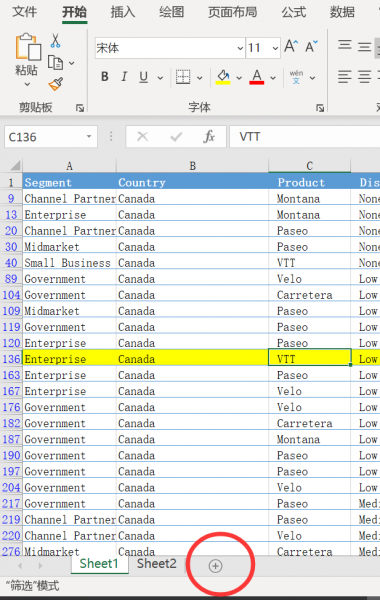Select column C header
The width and height of the screenshot is (380, 600).
(x=310, y=166)
